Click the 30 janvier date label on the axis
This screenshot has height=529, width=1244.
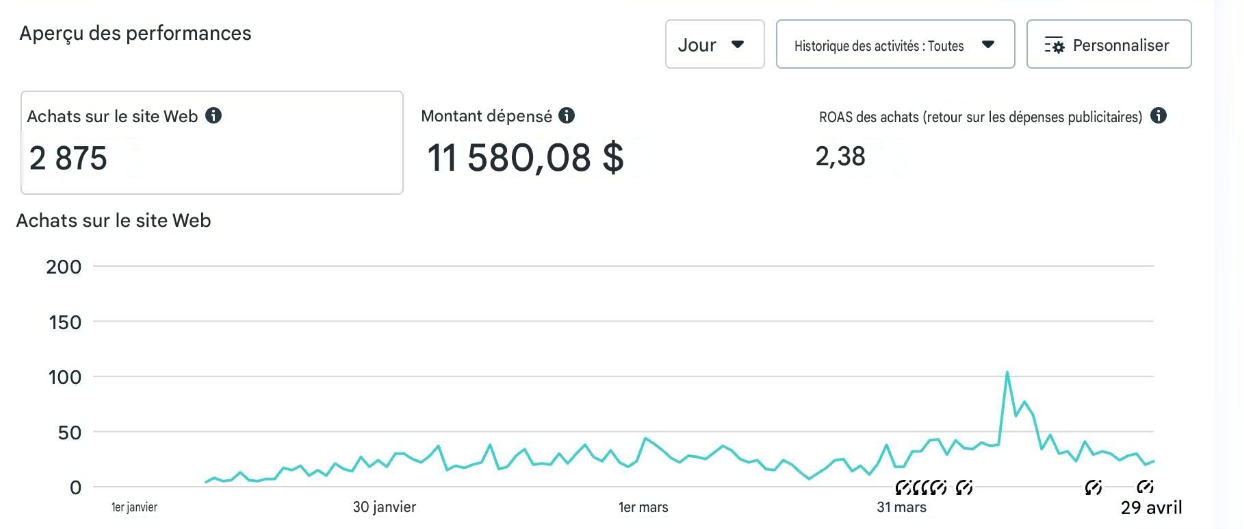click(385, 508)
